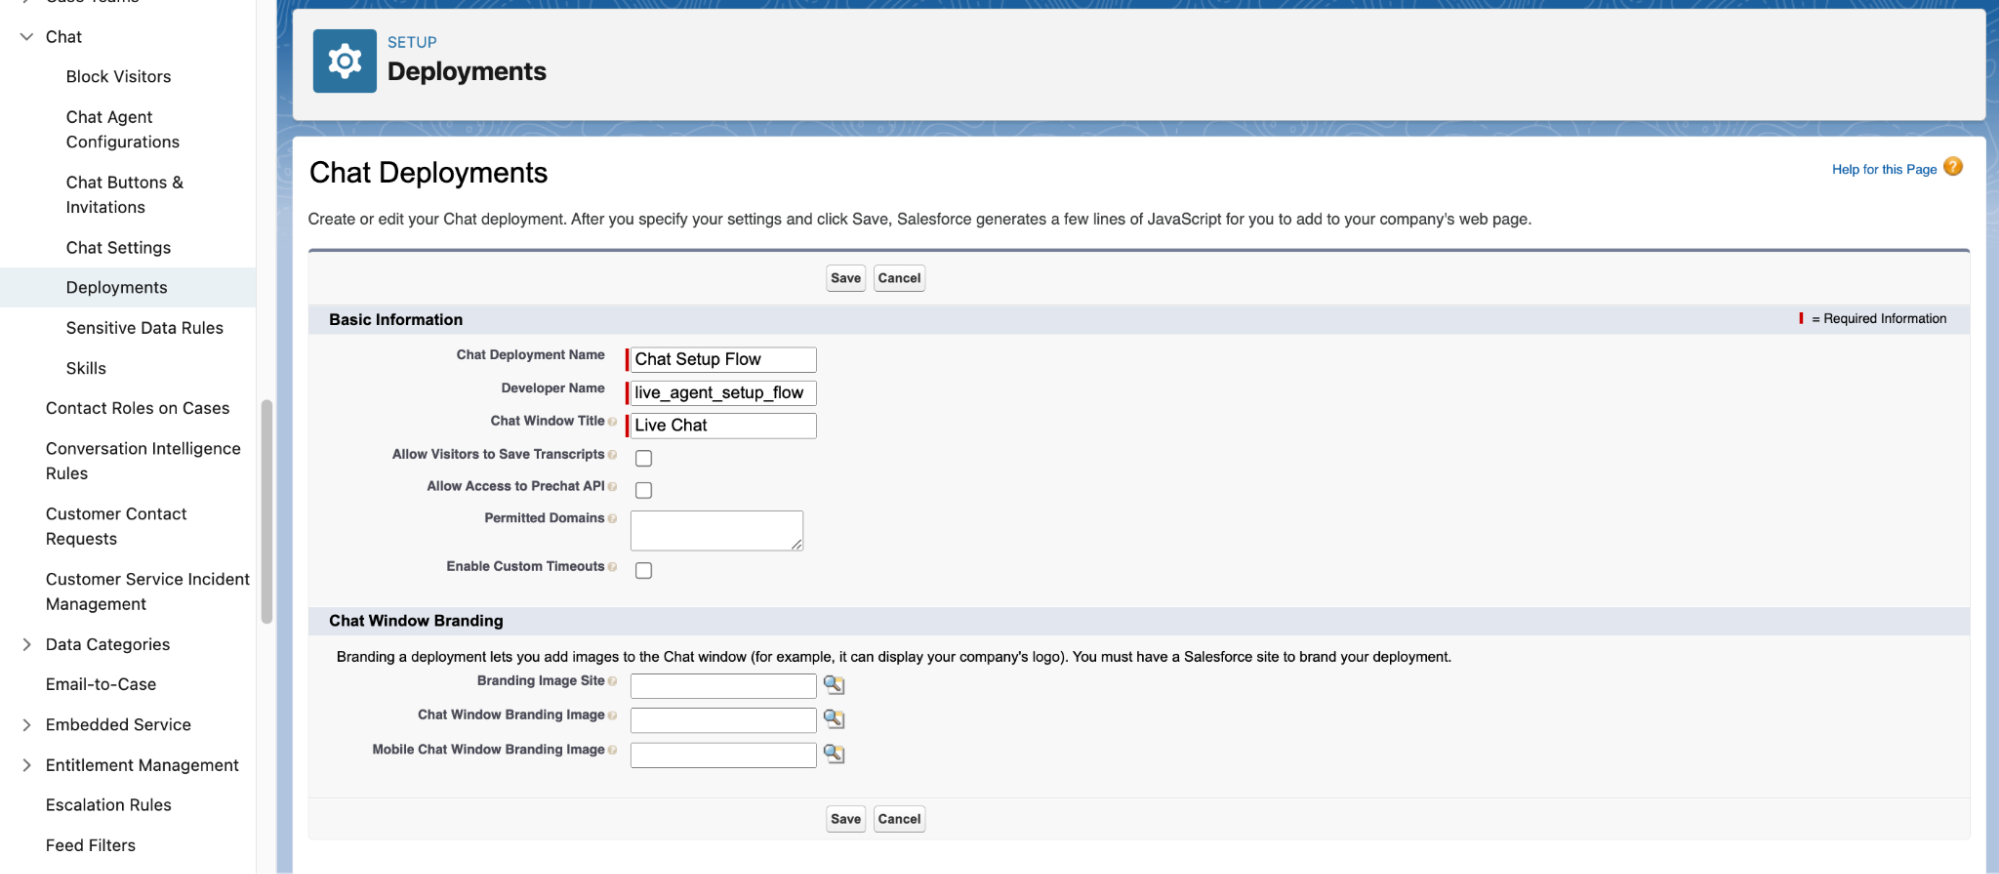Click the Setup gear icon beside Deployments
This screenshot has width=1999, height=874.
click(344, 61)
